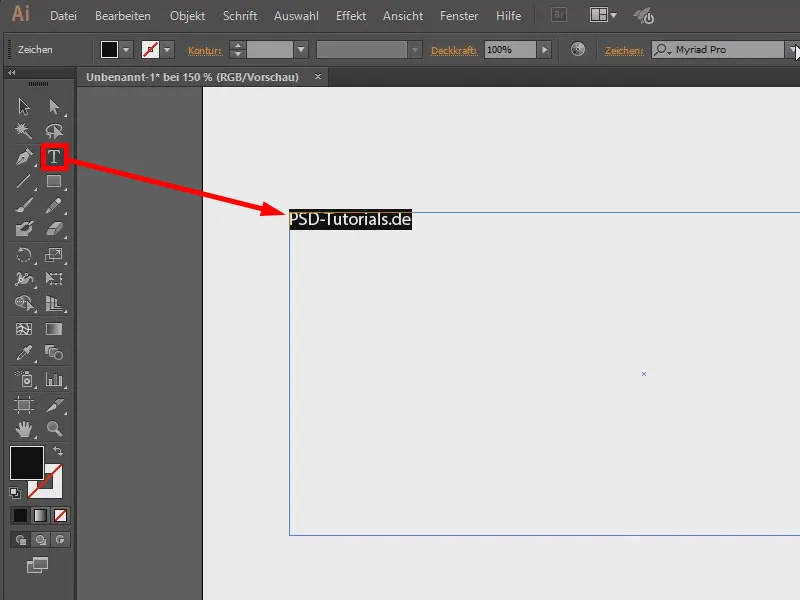Switch to Draw Normal mode
Screen dimensions: 800x600
[20, 539]
